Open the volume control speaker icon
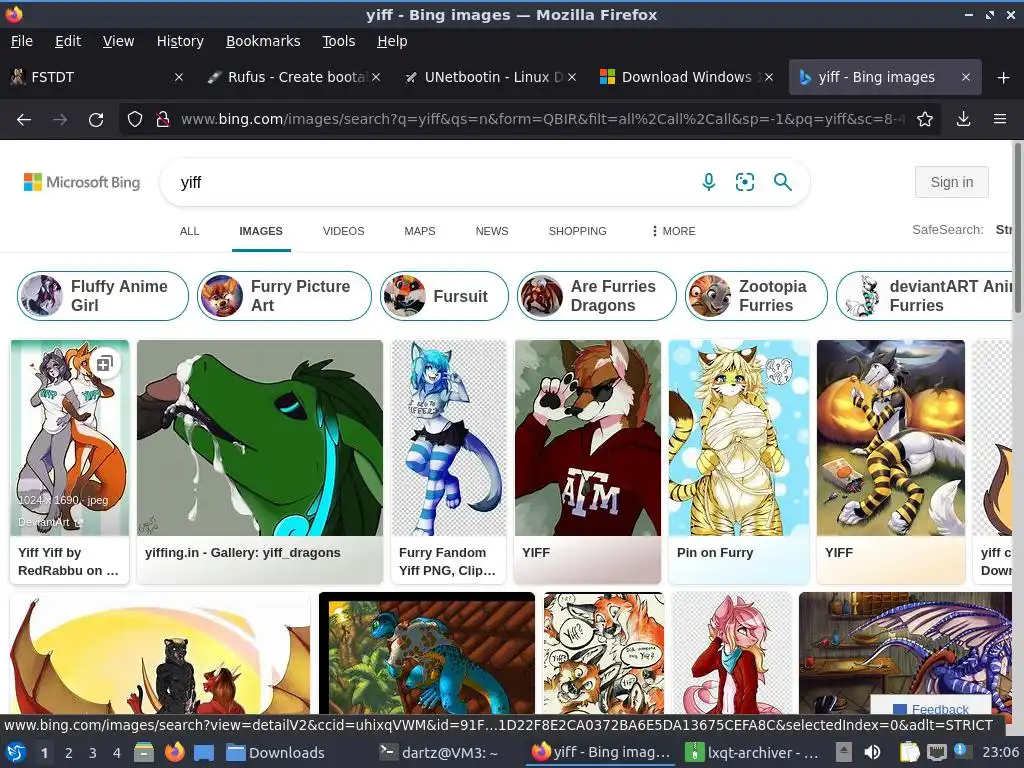Image resolution: width=1024 pixels, height=768 pixels. [x=872, y=752]
